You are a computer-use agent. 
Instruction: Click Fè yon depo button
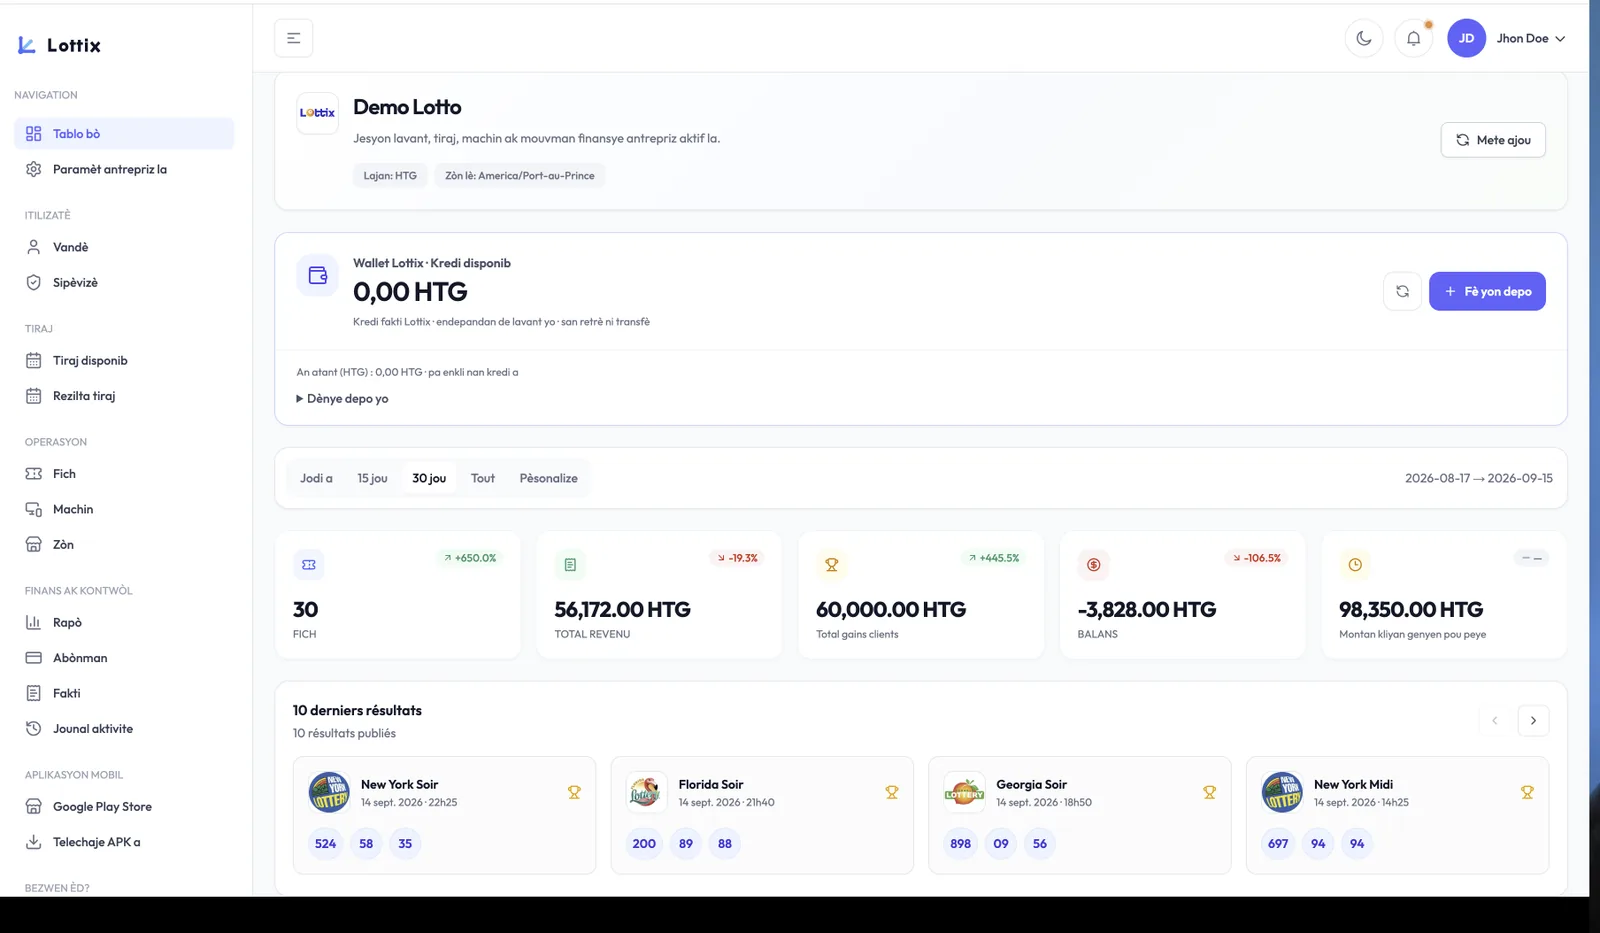click(x=1487, y=291)
